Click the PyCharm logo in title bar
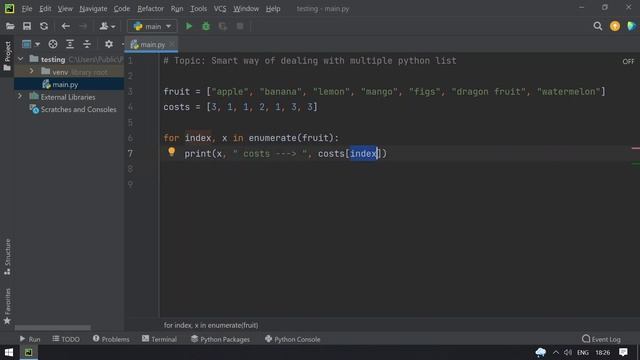The width and height of the screenshot is (640, 360). [9, 9]
